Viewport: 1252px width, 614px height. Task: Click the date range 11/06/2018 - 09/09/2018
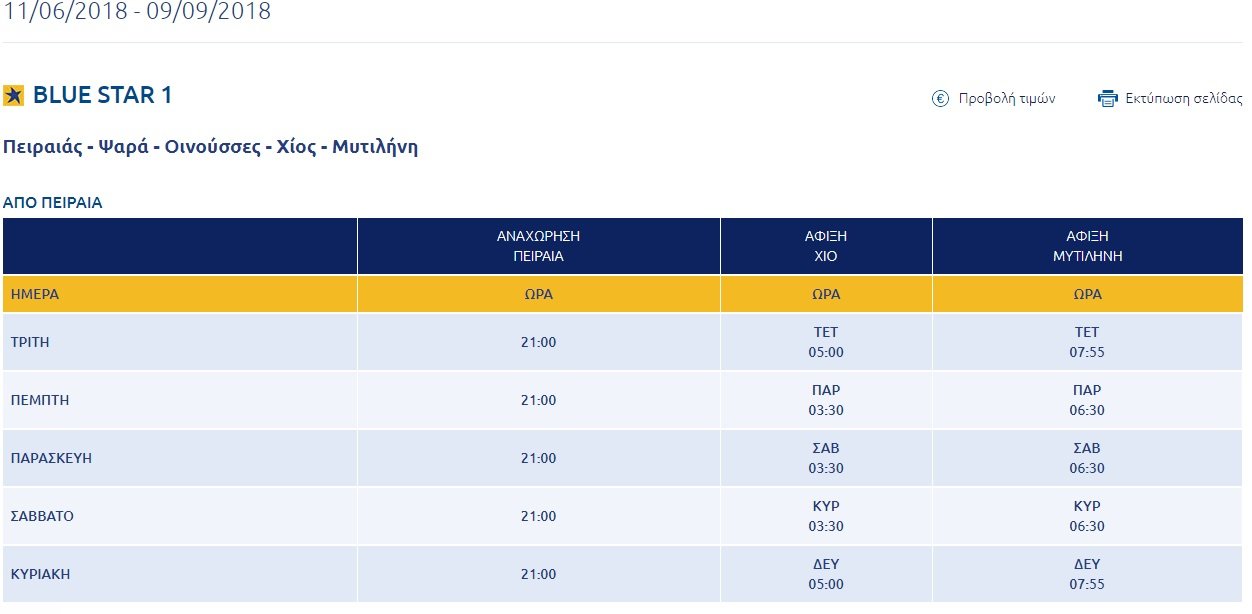[137, 12]
